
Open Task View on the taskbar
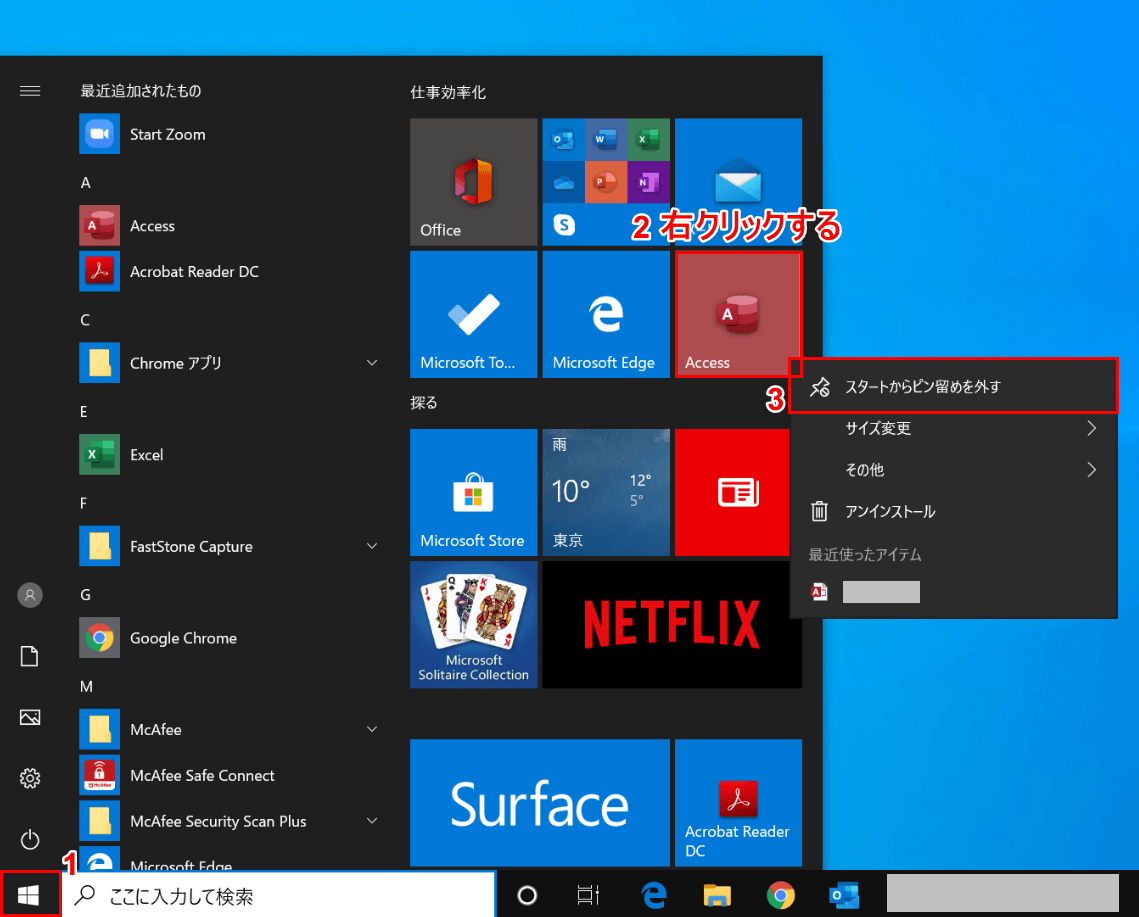(x=588, y=895)
